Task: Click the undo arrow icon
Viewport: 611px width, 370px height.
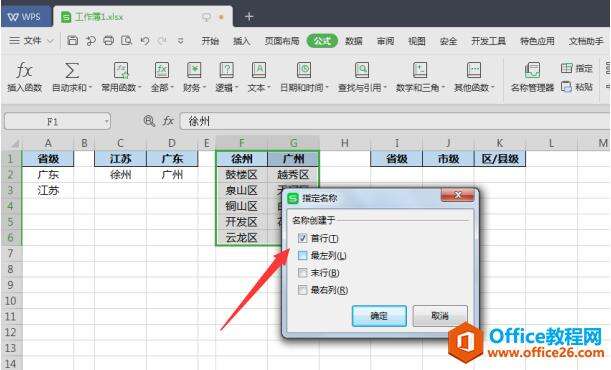Action: pyautogui.click(x=145, y=40)
